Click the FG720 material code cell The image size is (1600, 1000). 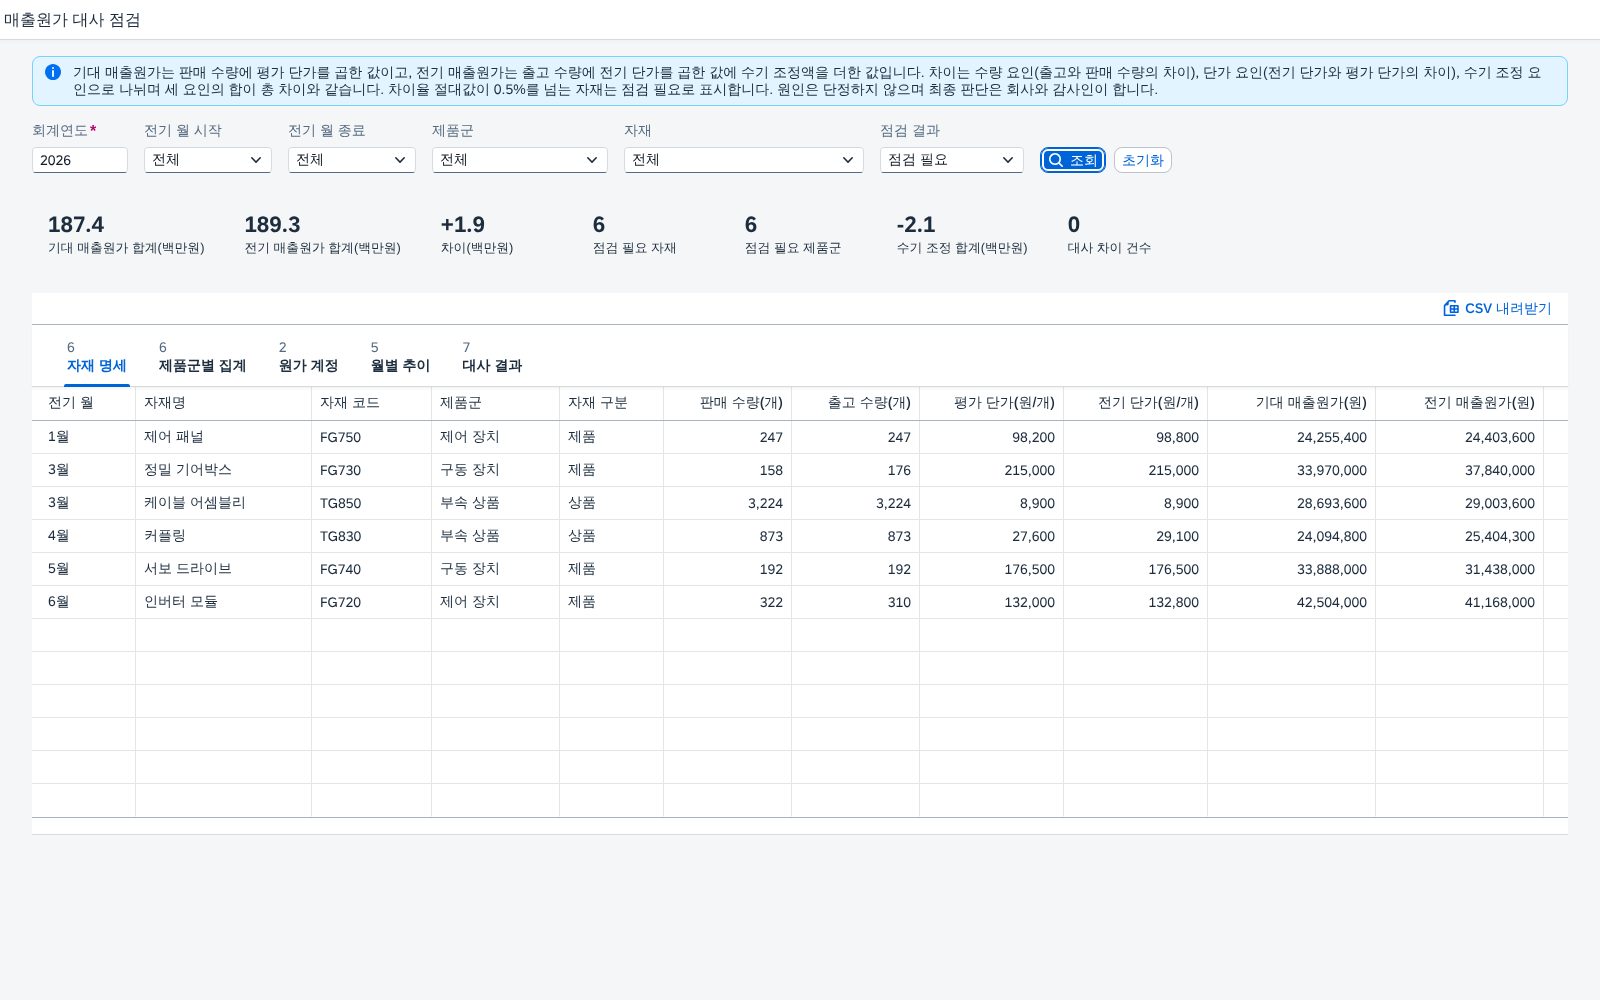point(371,602)
